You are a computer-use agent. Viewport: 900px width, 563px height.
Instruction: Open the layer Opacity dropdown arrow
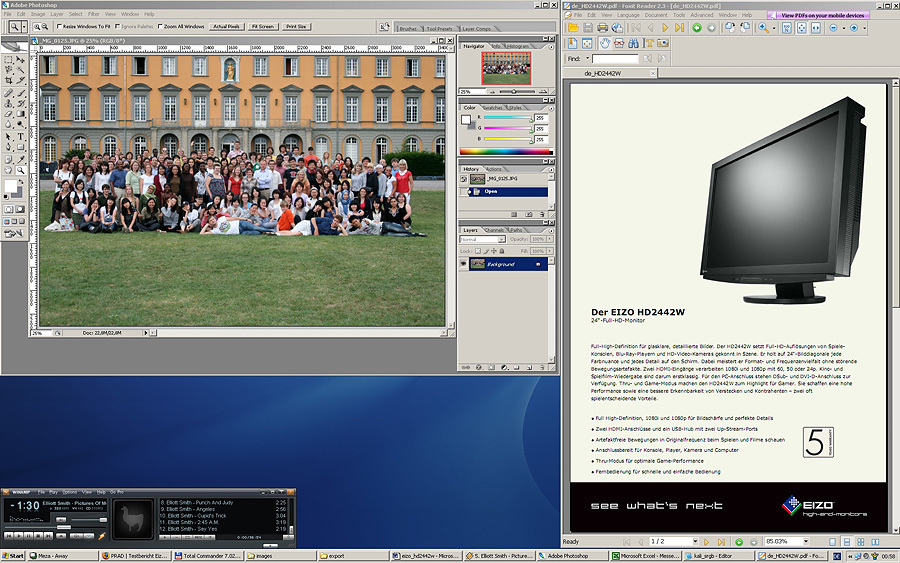(549, 239)
